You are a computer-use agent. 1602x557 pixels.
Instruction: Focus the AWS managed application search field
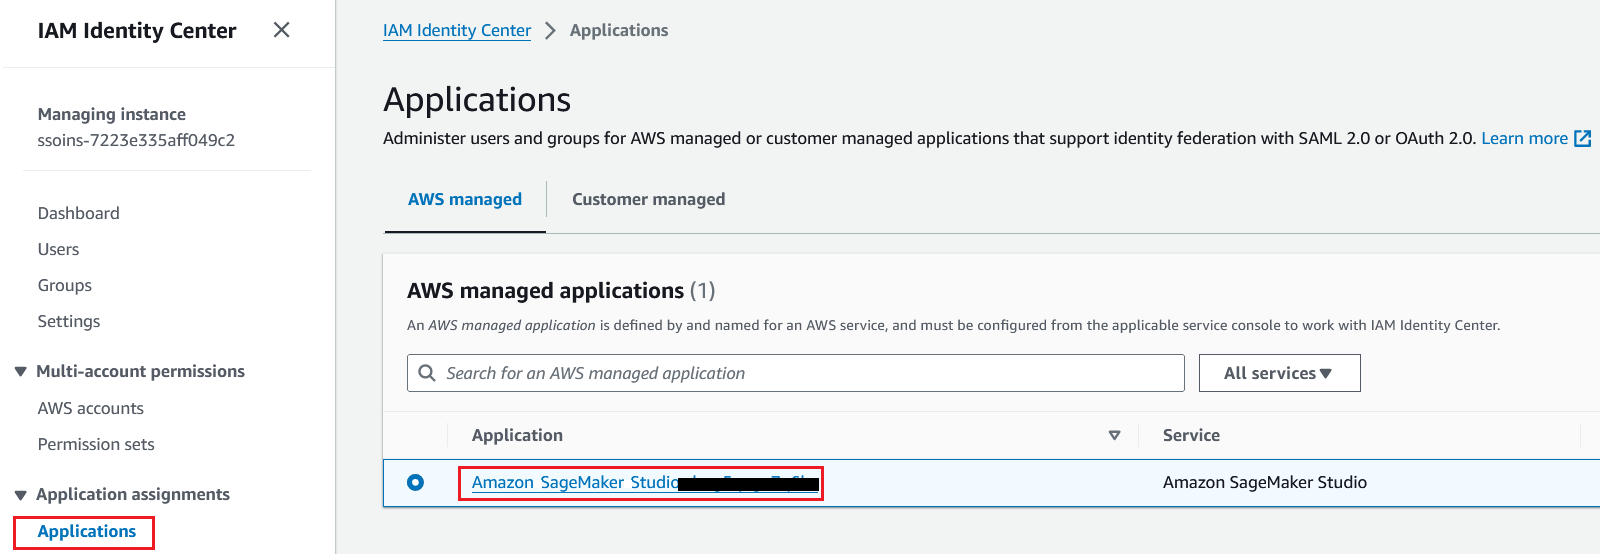795,373
